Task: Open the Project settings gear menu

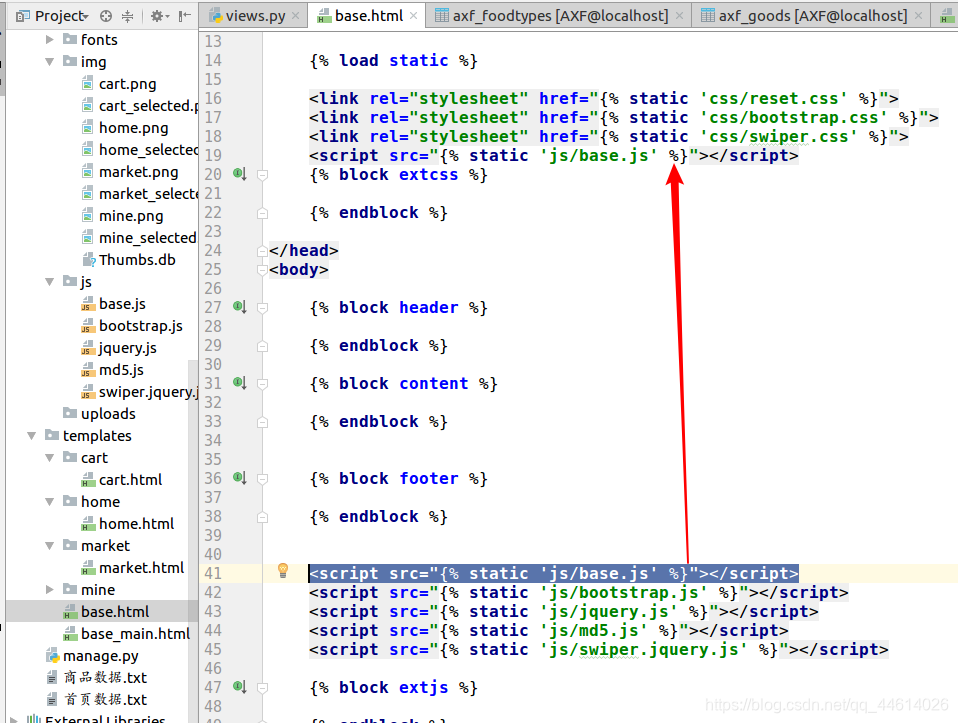Action: click(159, 16)
